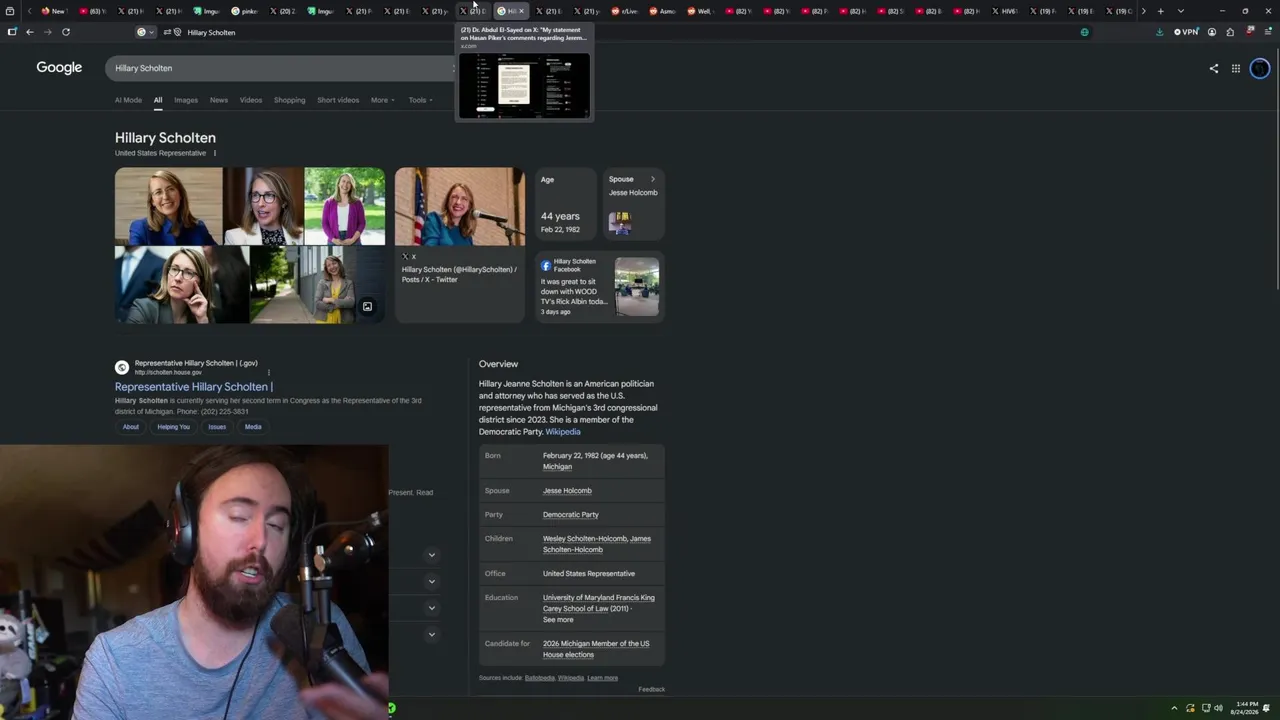This screenshot has height=720, width=1280.
Task: Open the Wikipedia link in the Overview
Action: tap(563, 432)
